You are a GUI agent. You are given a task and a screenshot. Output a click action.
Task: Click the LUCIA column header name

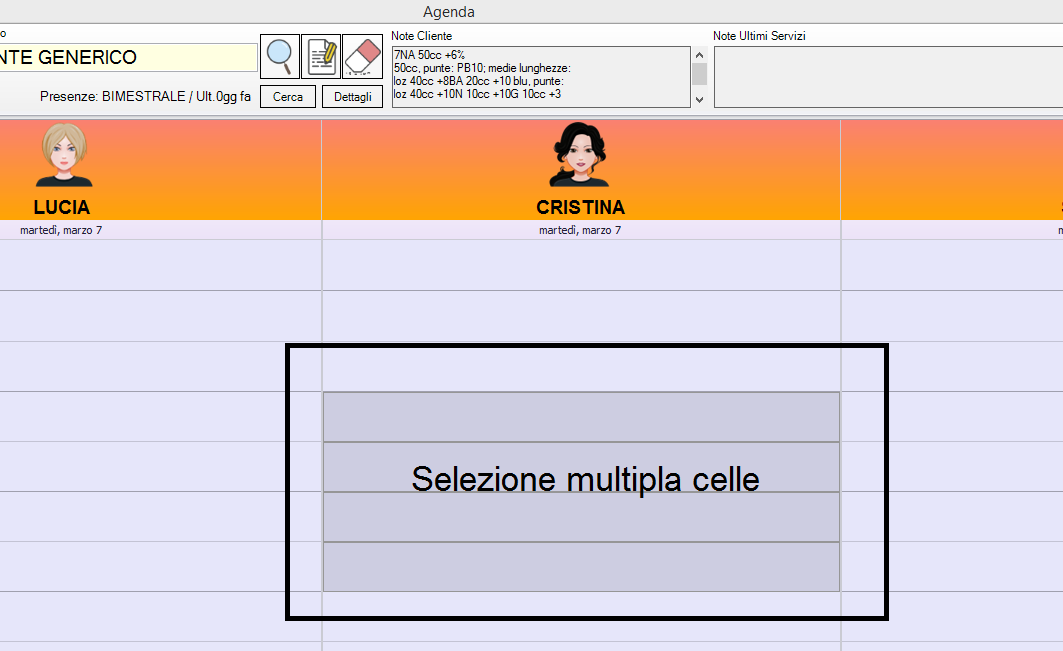pyautogui.click(x=62, y=208)
